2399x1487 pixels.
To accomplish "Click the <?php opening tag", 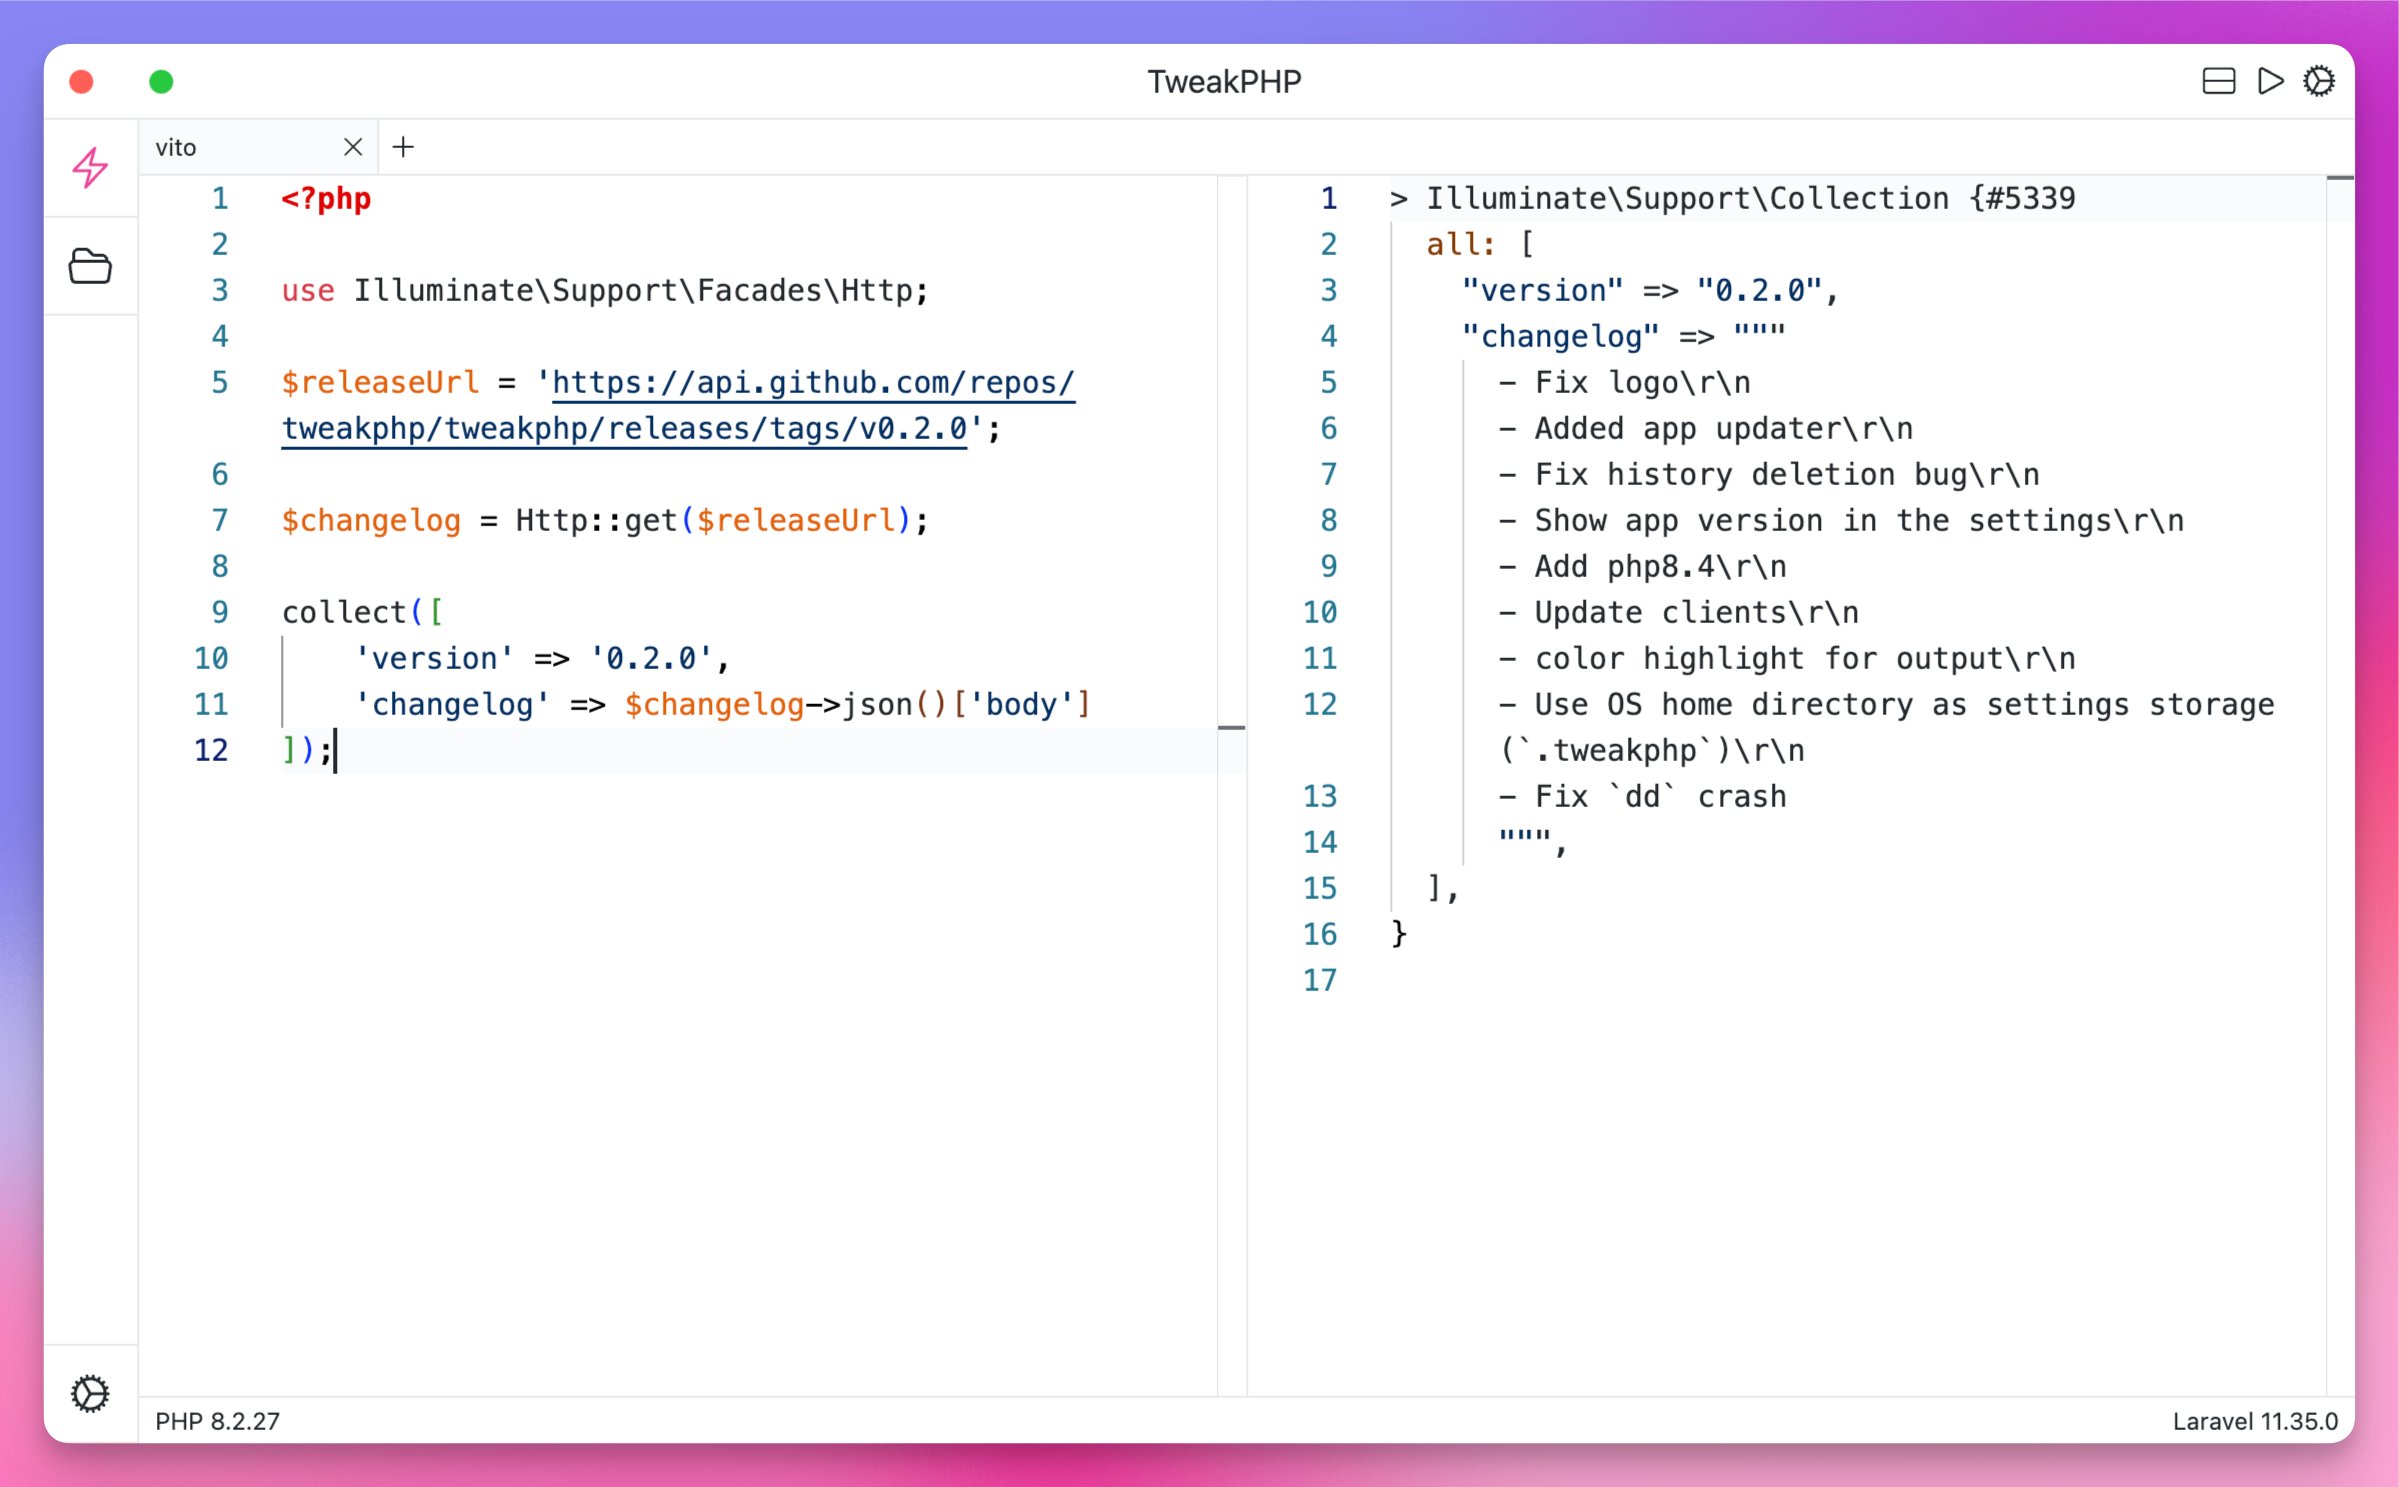I will (x=326, y=198).
